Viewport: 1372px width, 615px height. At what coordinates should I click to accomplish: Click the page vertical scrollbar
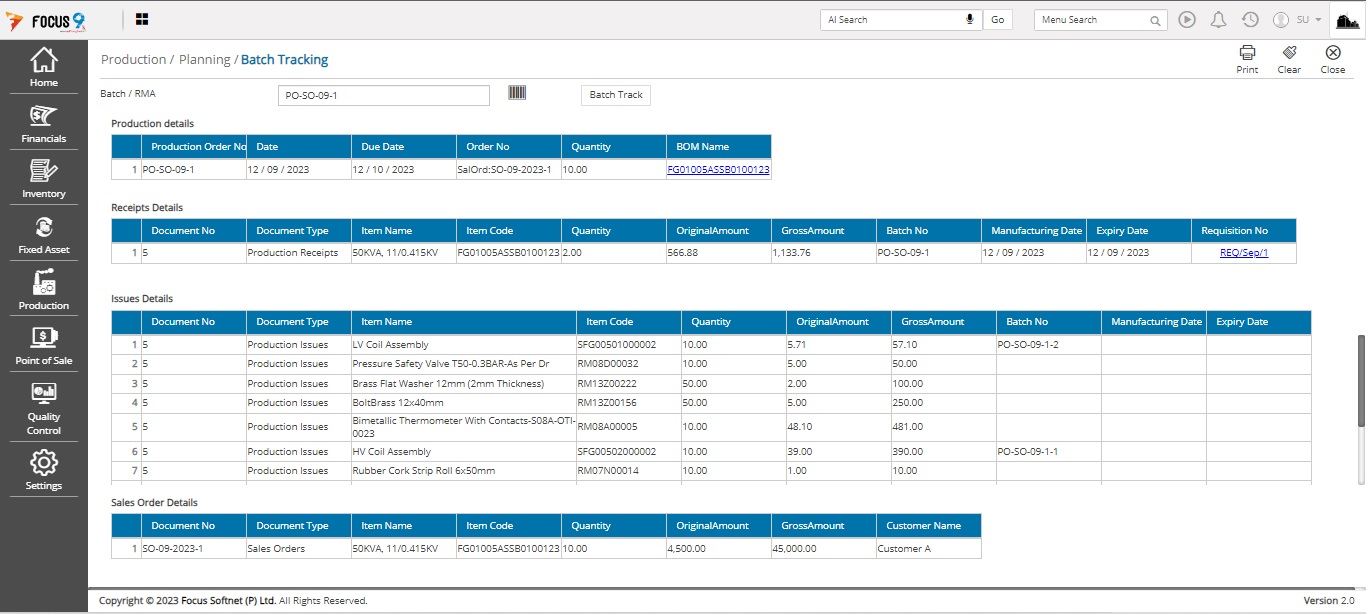click(1360, 380)
